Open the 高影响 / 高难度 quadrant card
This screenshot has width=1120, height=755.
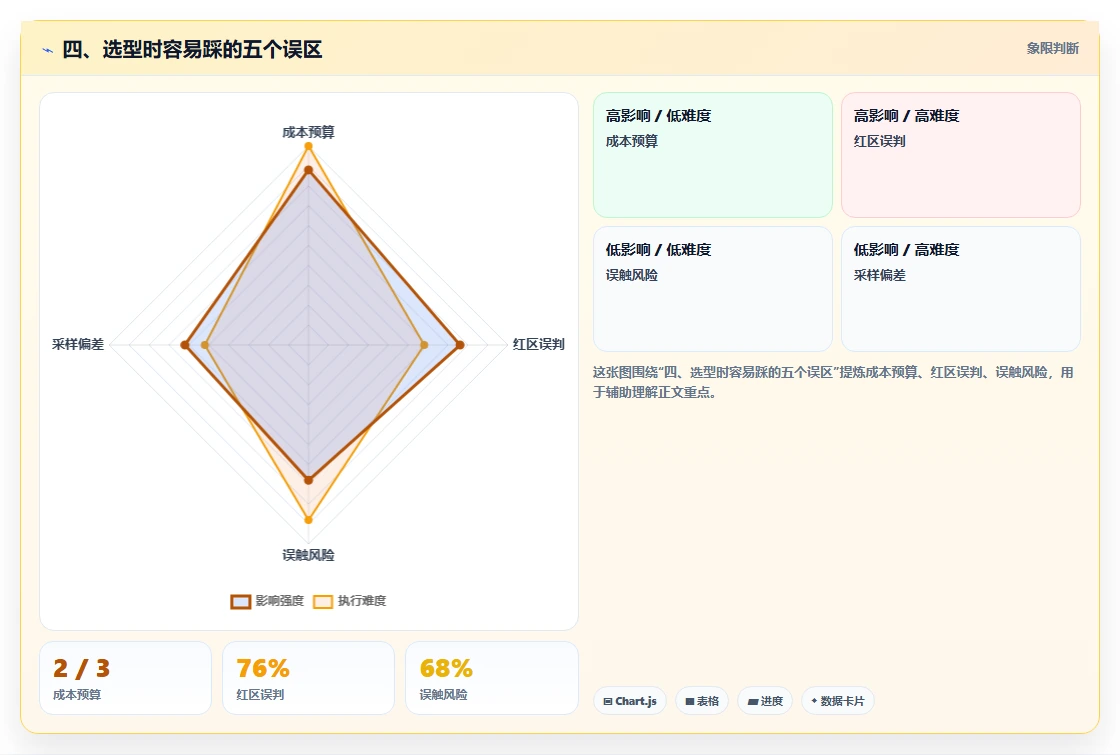tap(961, 155)
